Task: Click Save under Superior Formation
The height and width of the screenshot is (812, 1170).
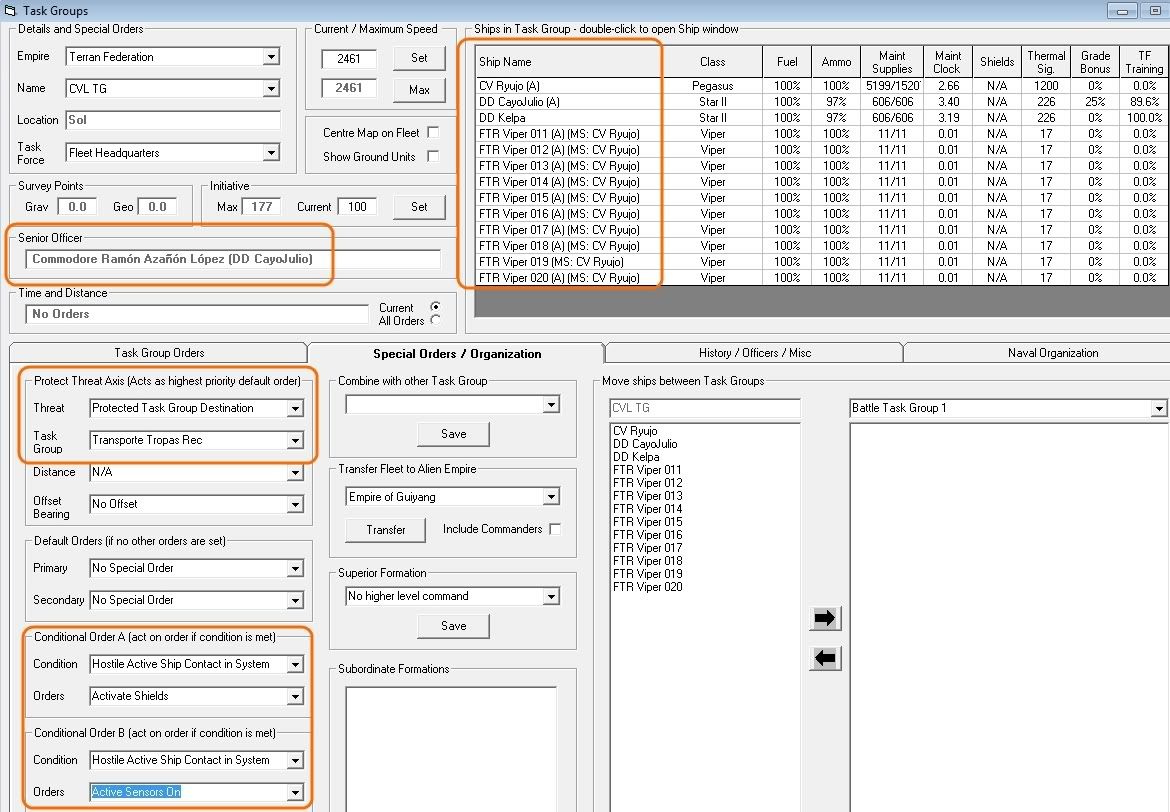Action: coord(454,626)
